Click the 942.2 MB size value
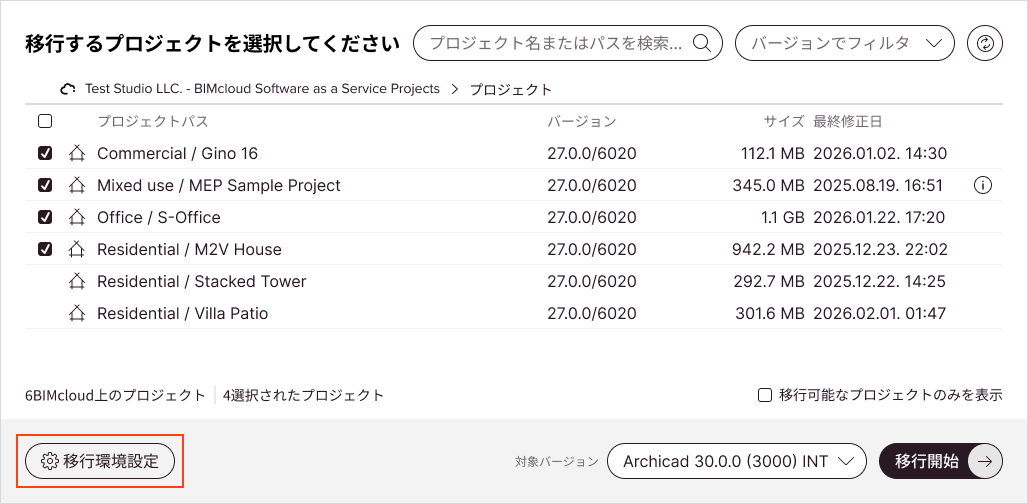 [x=768, y=249]
